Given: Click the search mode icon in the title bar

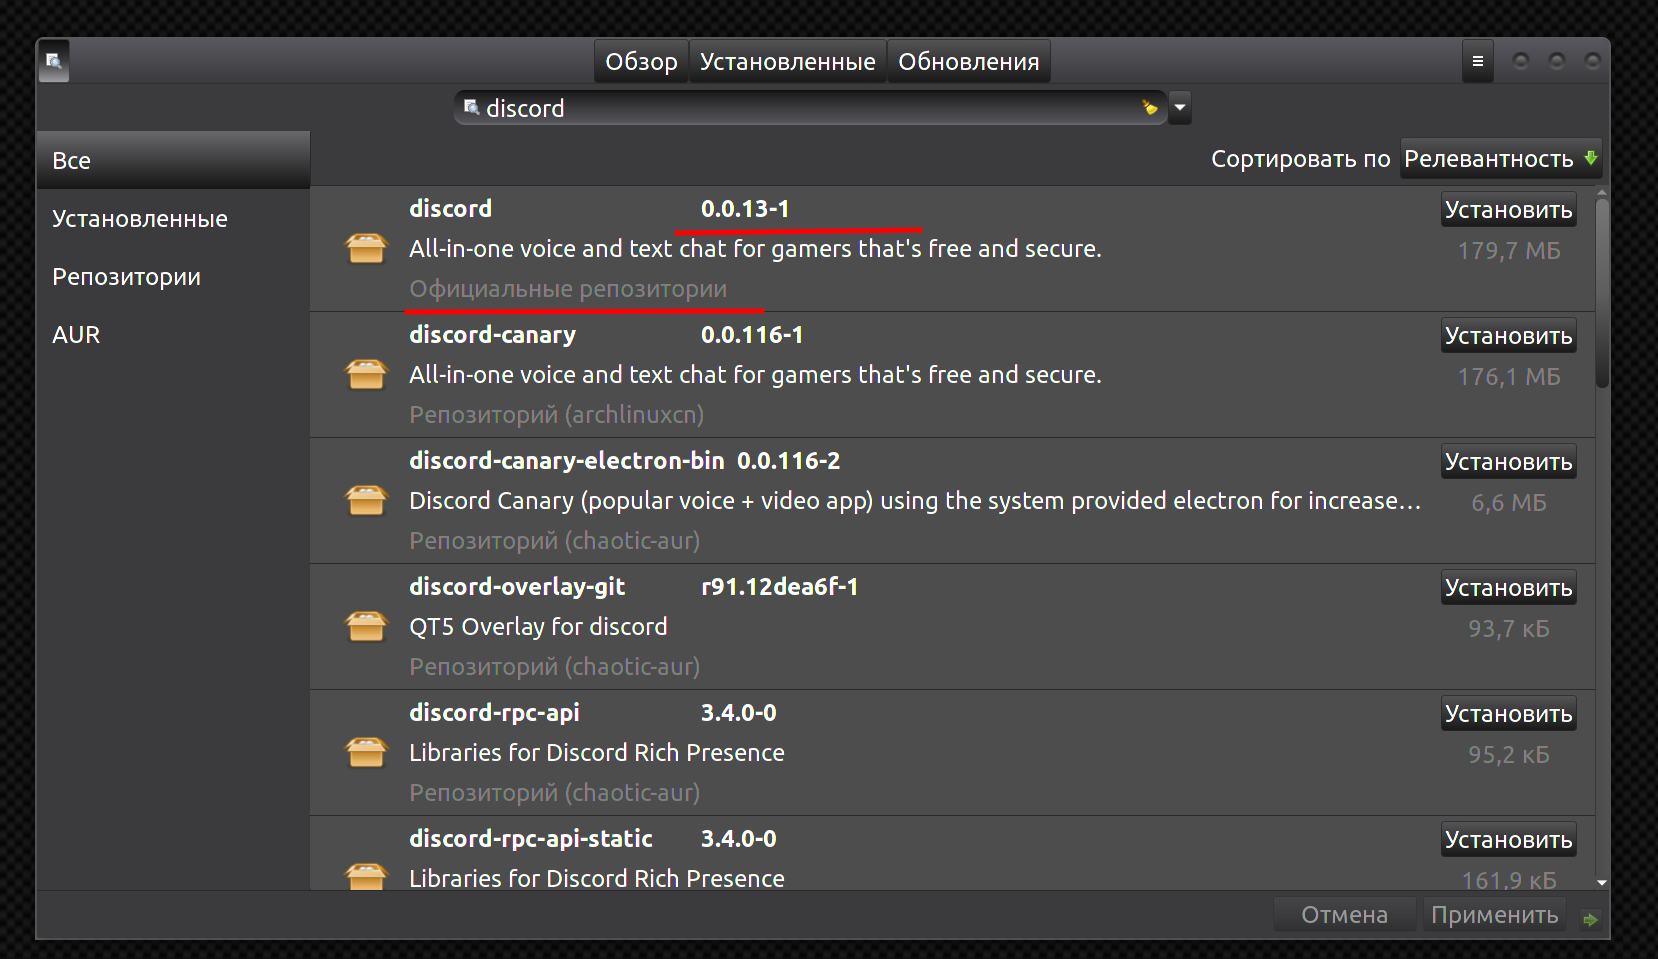Looking at the screenshot, I should click(x=54, y=61).
